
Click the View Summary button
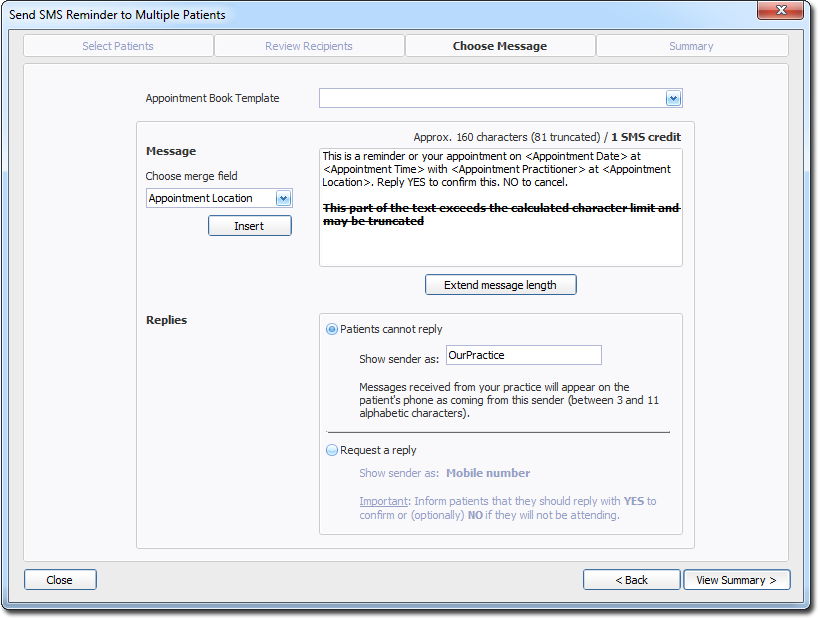point(736,580)
